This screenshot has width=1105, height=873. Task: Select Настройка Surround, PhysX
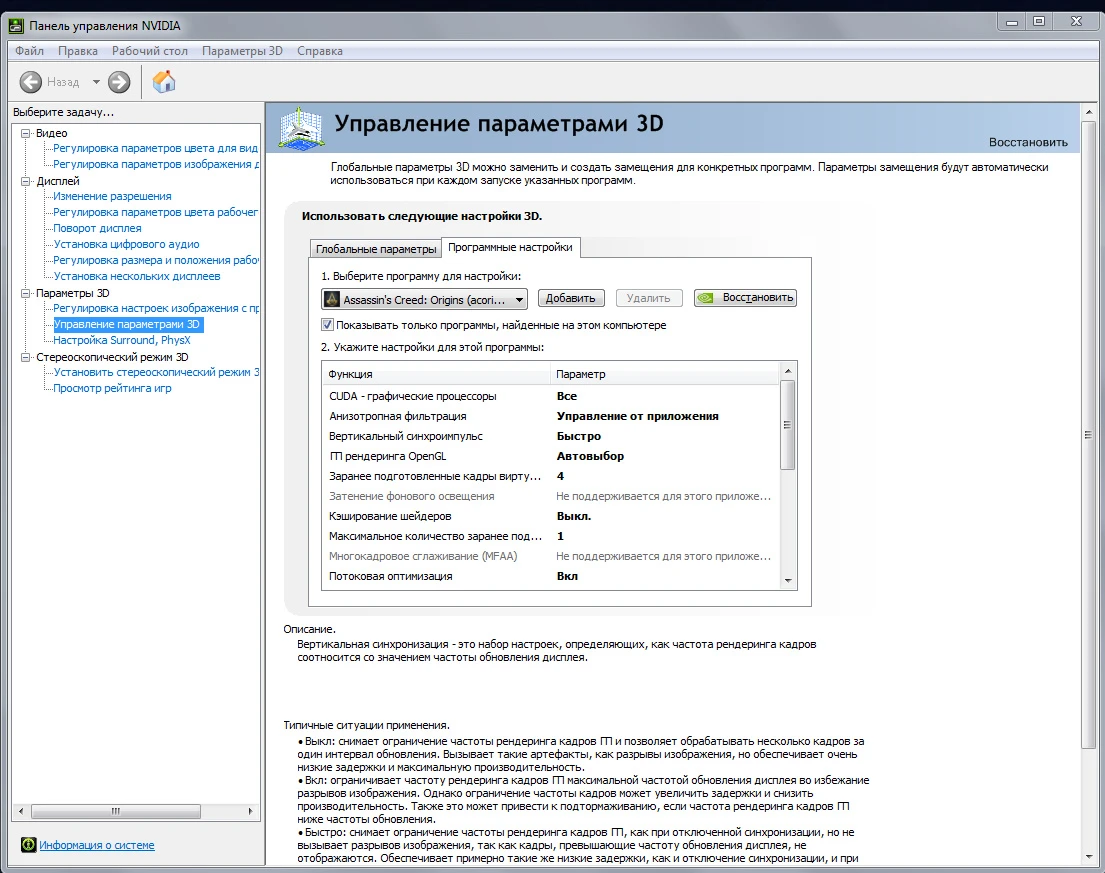[122, 340]
